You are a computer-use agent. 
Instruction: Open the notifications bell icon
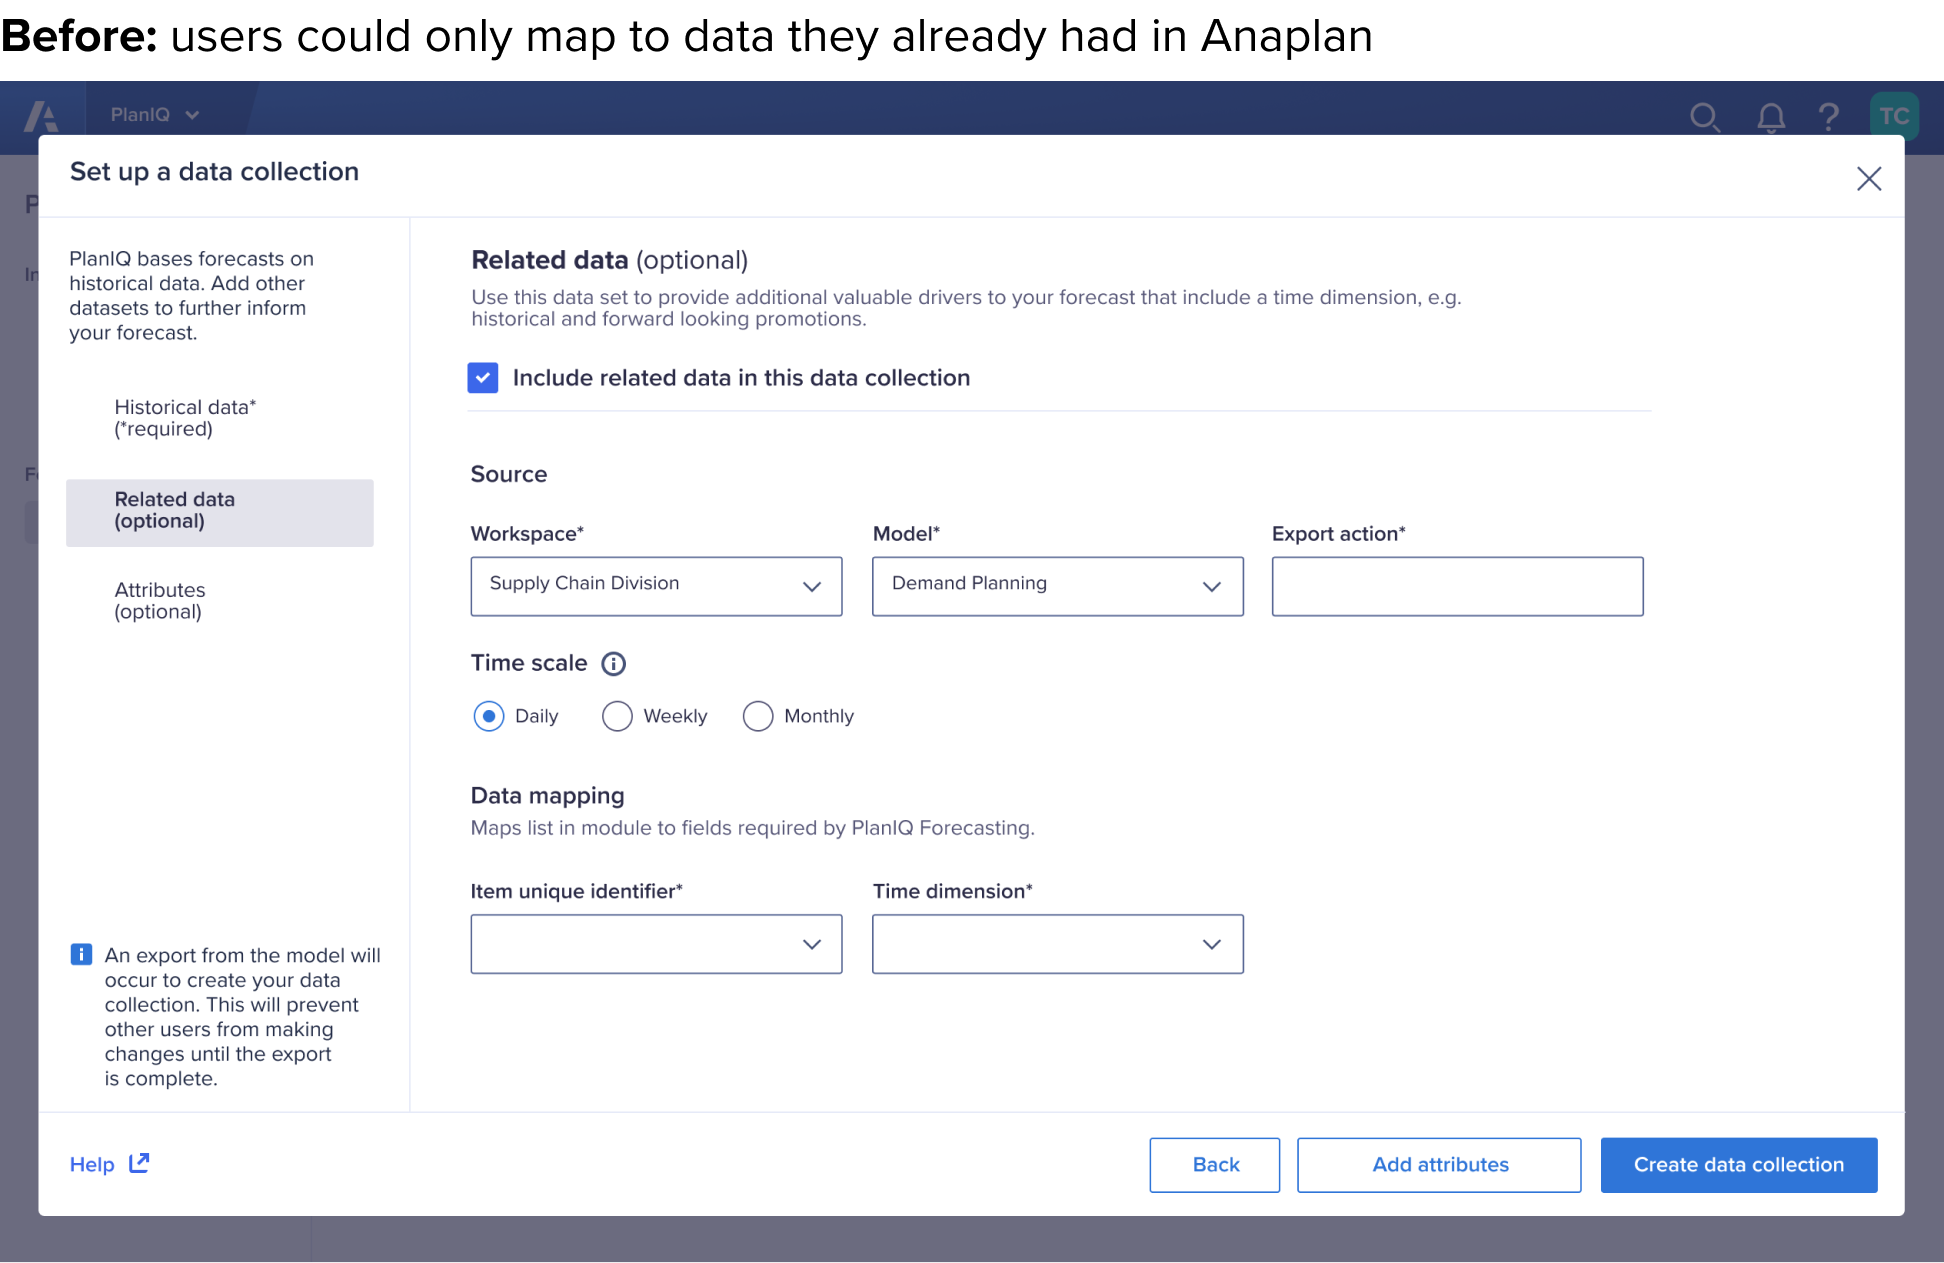click(x=1770, y=117)
